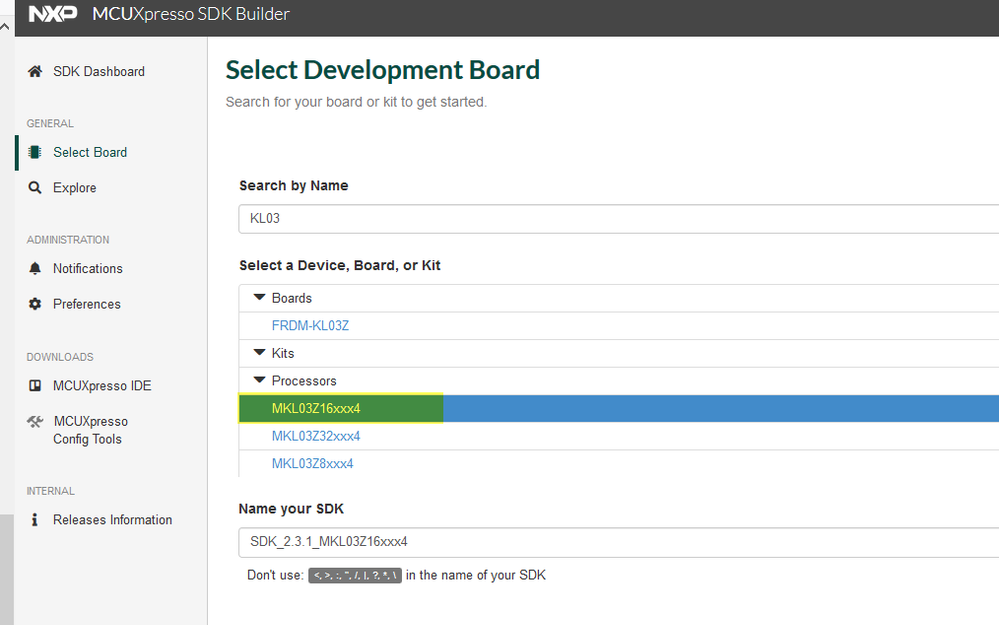Screen dimensions: 999x625
Task: Click the MCUXpresso IDE icon
Action: click(35, 386)
